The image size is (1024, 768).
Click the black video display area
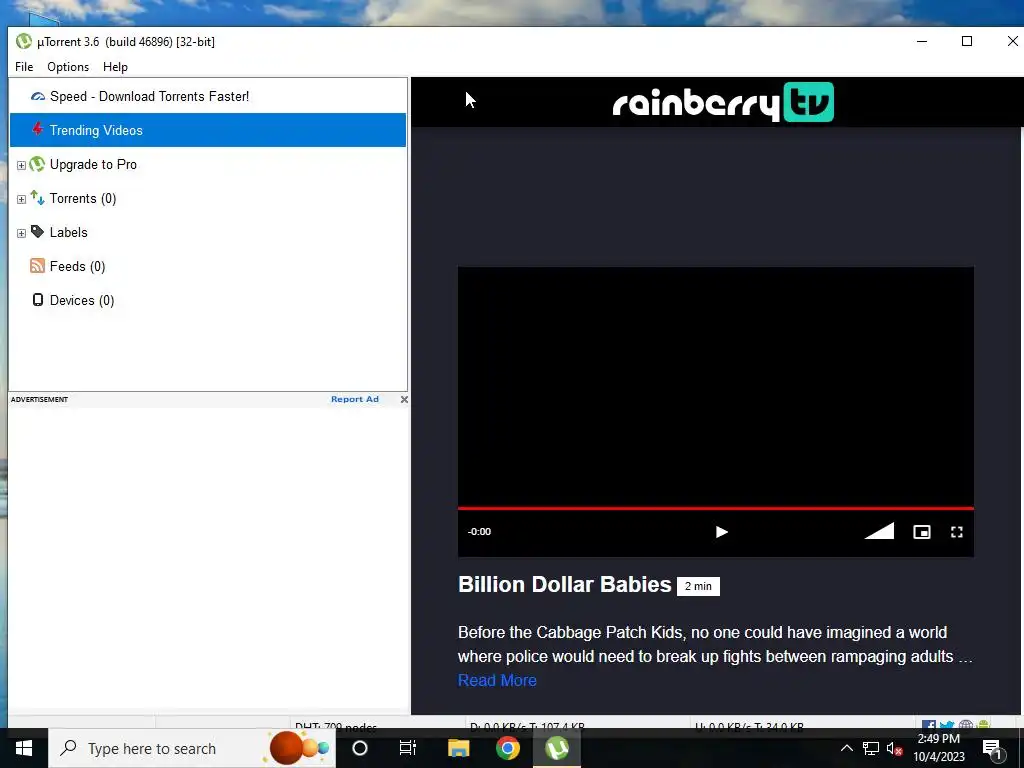716,385
